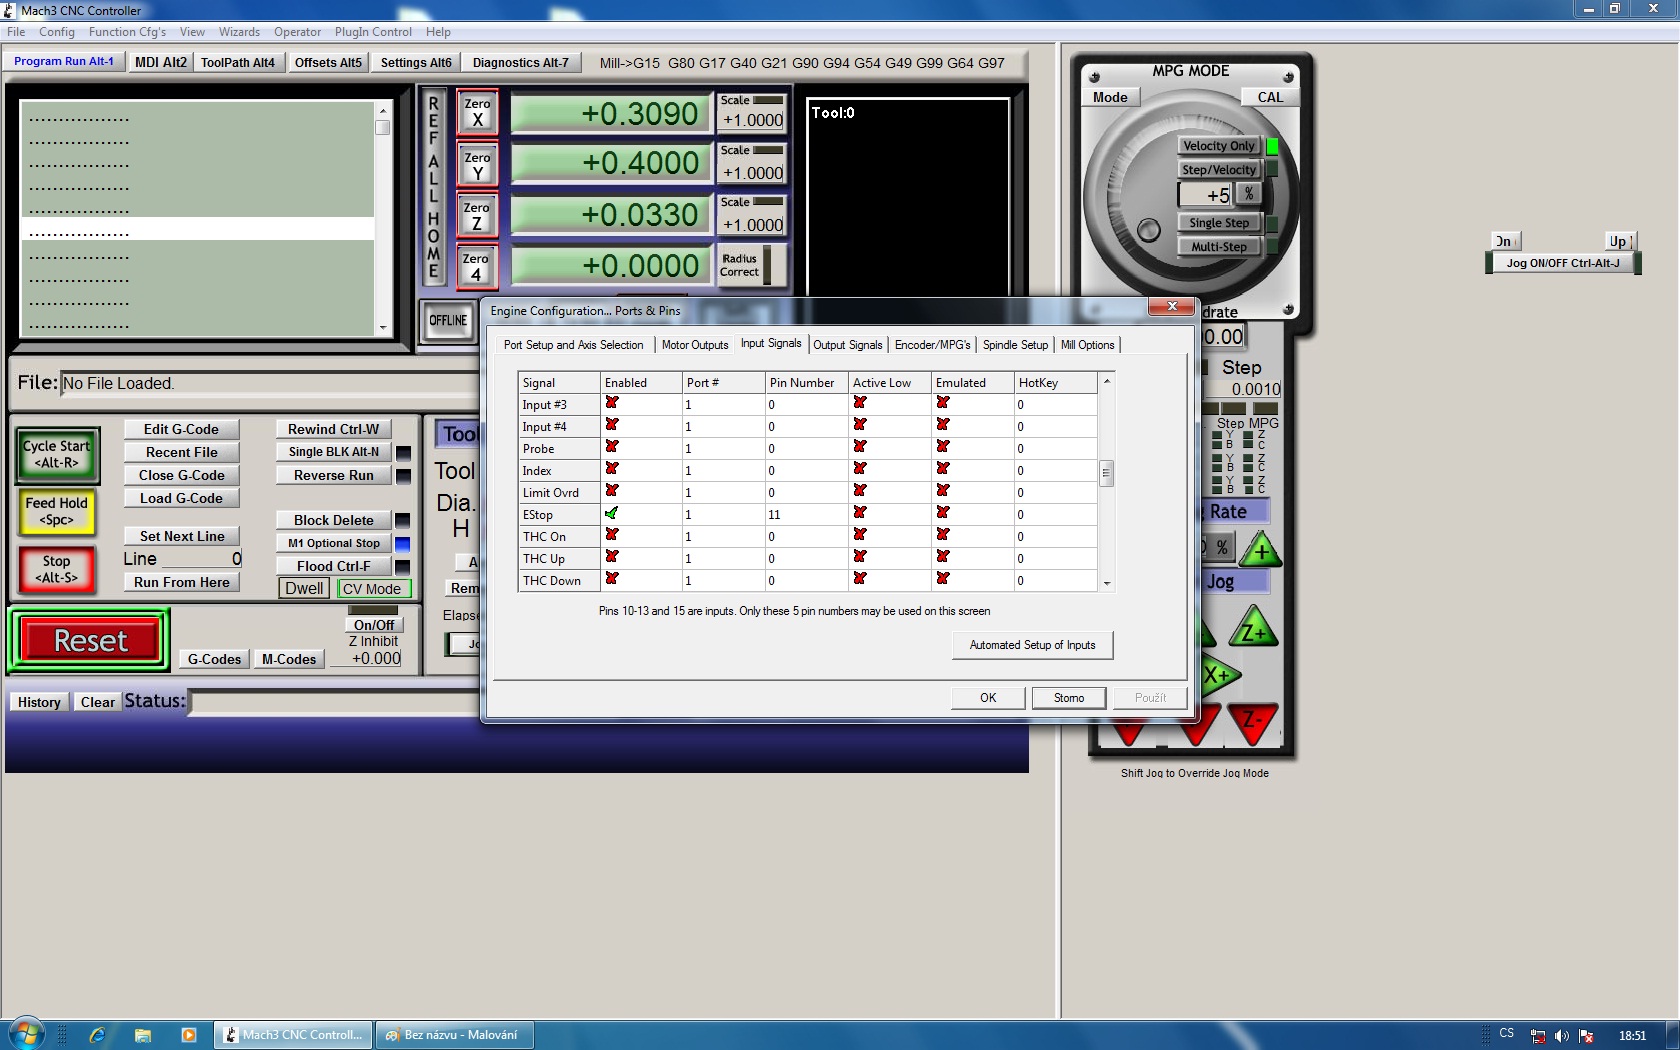Image resolution: width=1680 pixels, height=1050 pixels.
Task: Switch to the Output Signals tab
Action: tap(847, 345)
